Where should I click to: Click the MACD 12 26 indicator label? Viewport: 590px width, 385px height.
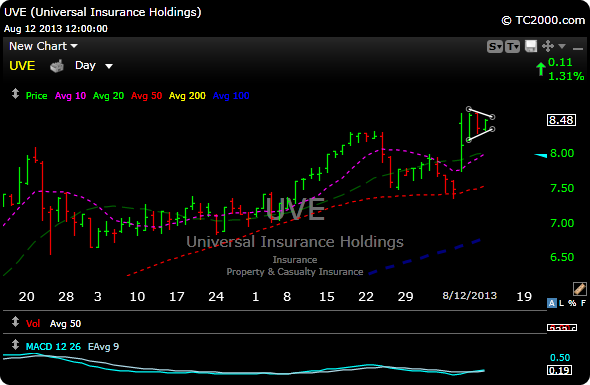tap(53, 347)
